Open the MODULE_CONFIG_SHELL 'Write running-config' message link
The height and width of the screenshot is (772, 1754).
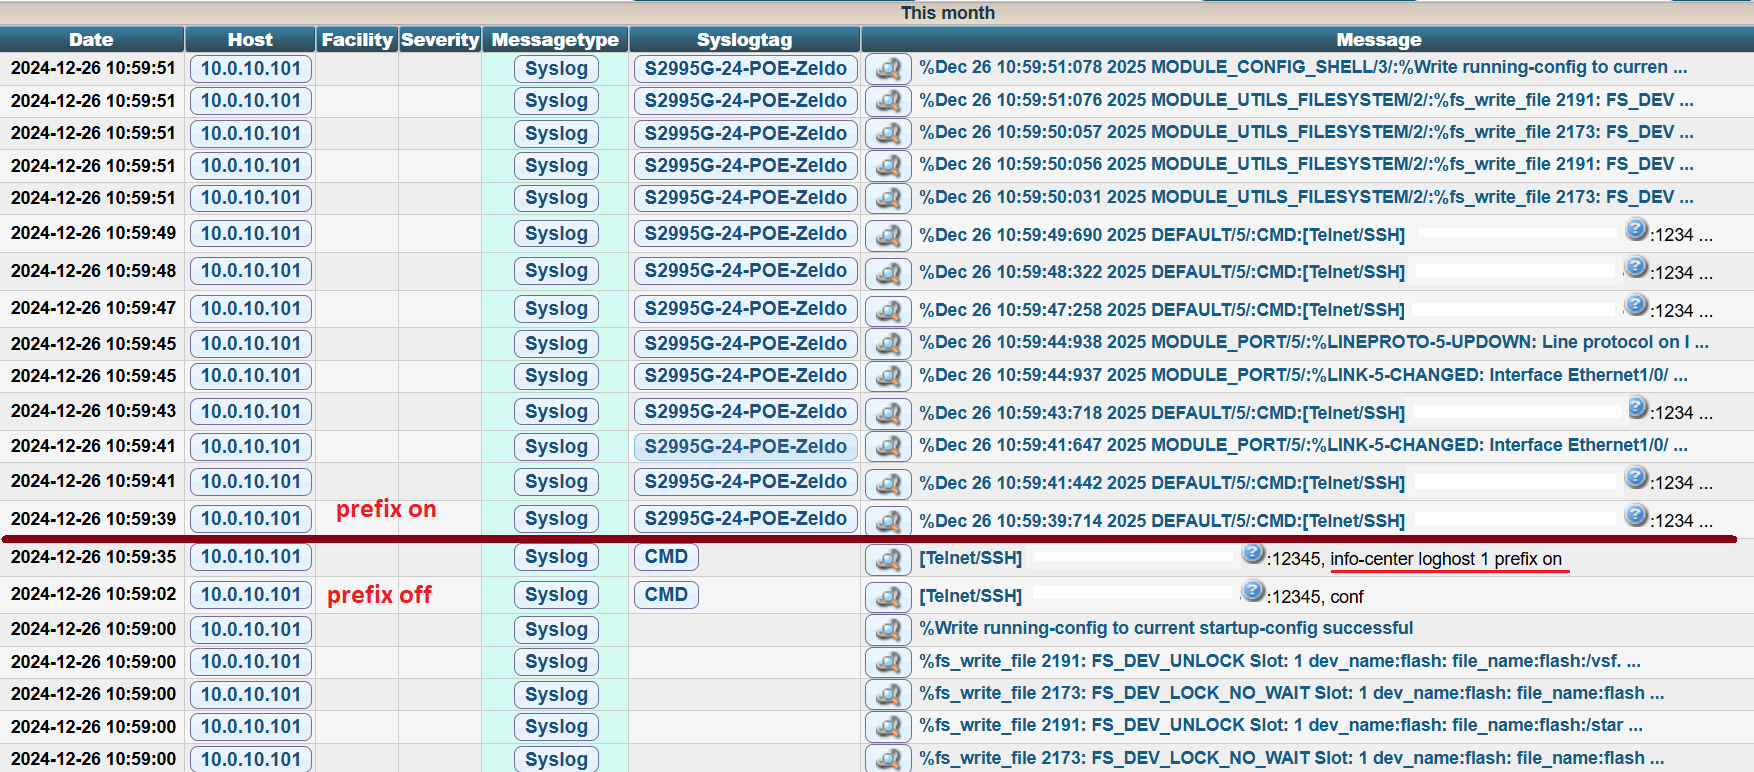click(1303, 67)
